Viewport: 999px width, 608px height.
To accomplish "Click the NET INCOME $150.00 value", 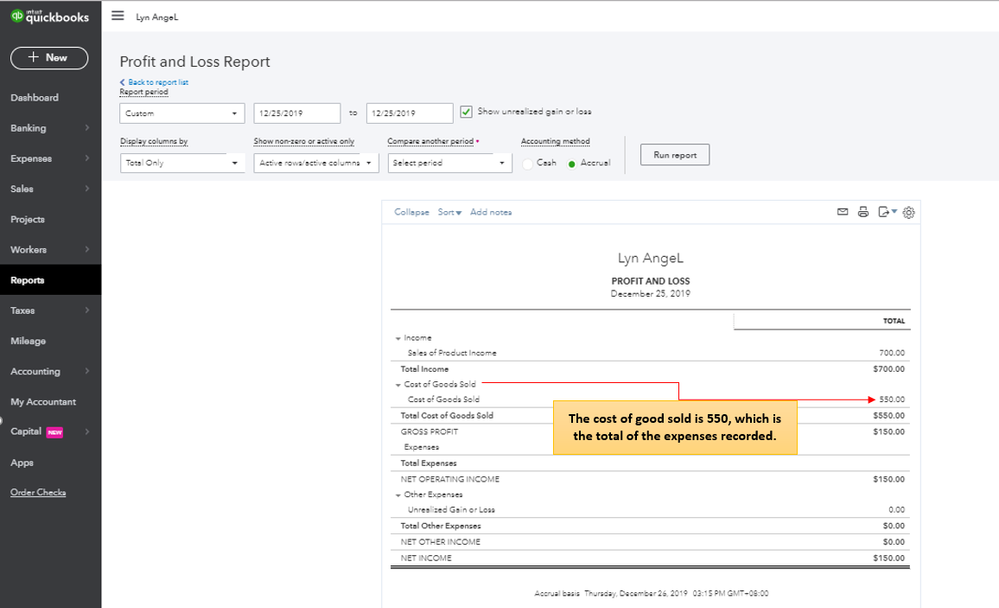I will 889,558.
